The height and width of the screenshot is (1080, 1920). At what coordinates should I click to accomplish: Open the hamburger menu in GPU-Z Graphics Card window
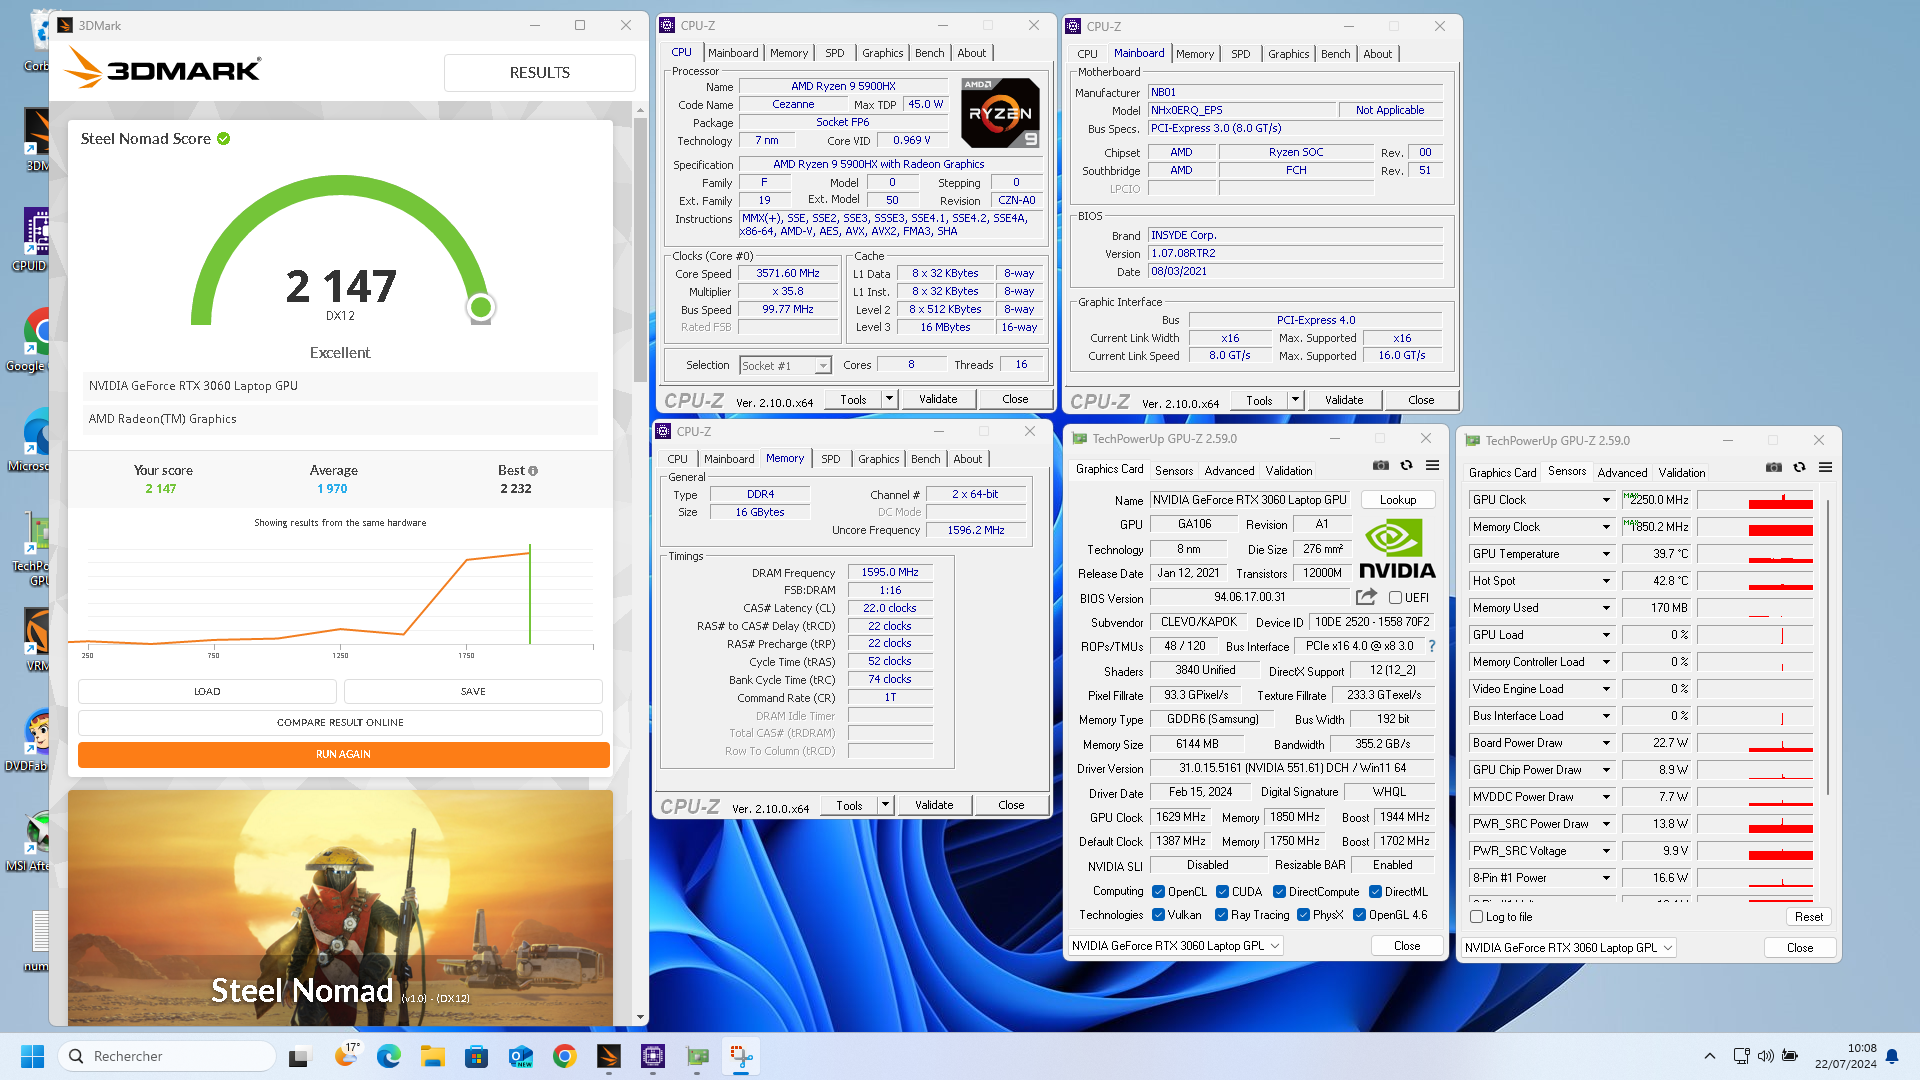tap(1432, 466)
